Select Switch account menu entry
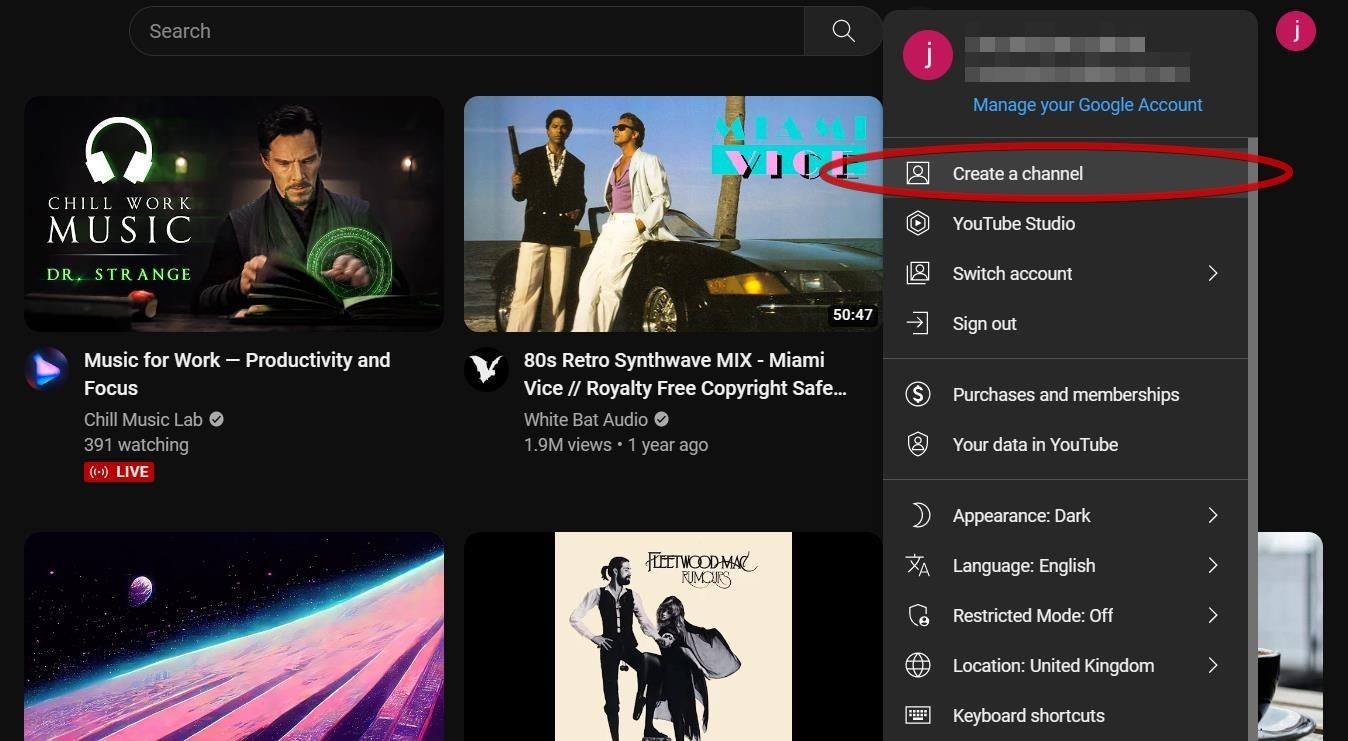The height and width of the screenshot is (741, 1348). pos(1066,274)
